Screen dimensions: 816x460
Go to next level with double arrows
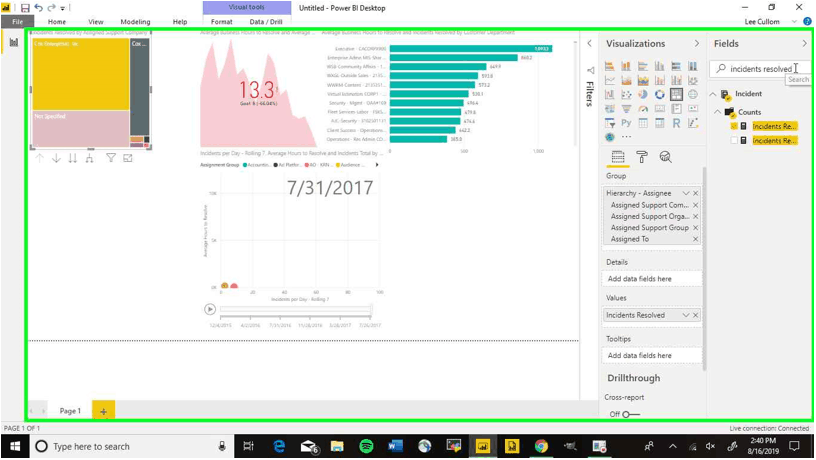pos(73,158)
